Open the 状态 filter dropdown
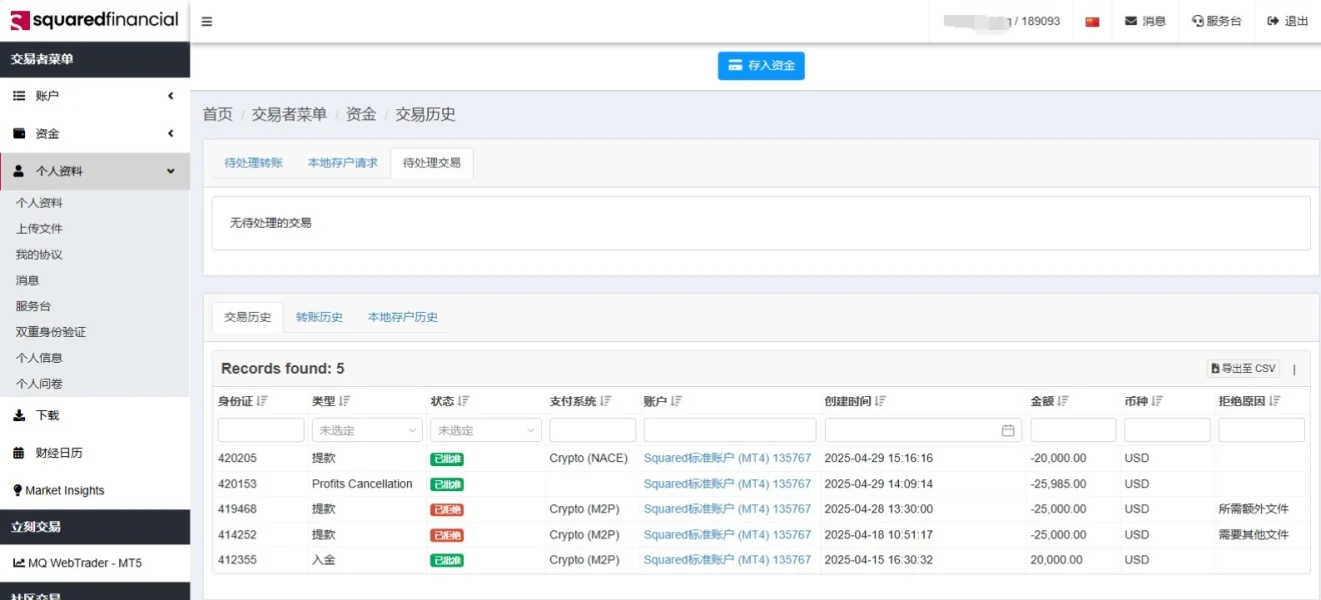Screen dimensions: 1321x600 tap(485, 430)
